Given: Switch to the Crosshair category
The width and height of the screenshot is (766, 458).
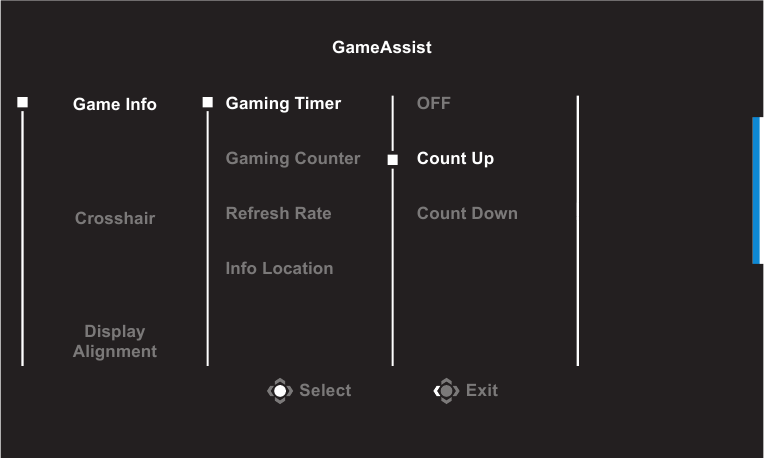Looking at the screenshot, I should point(115,218).
